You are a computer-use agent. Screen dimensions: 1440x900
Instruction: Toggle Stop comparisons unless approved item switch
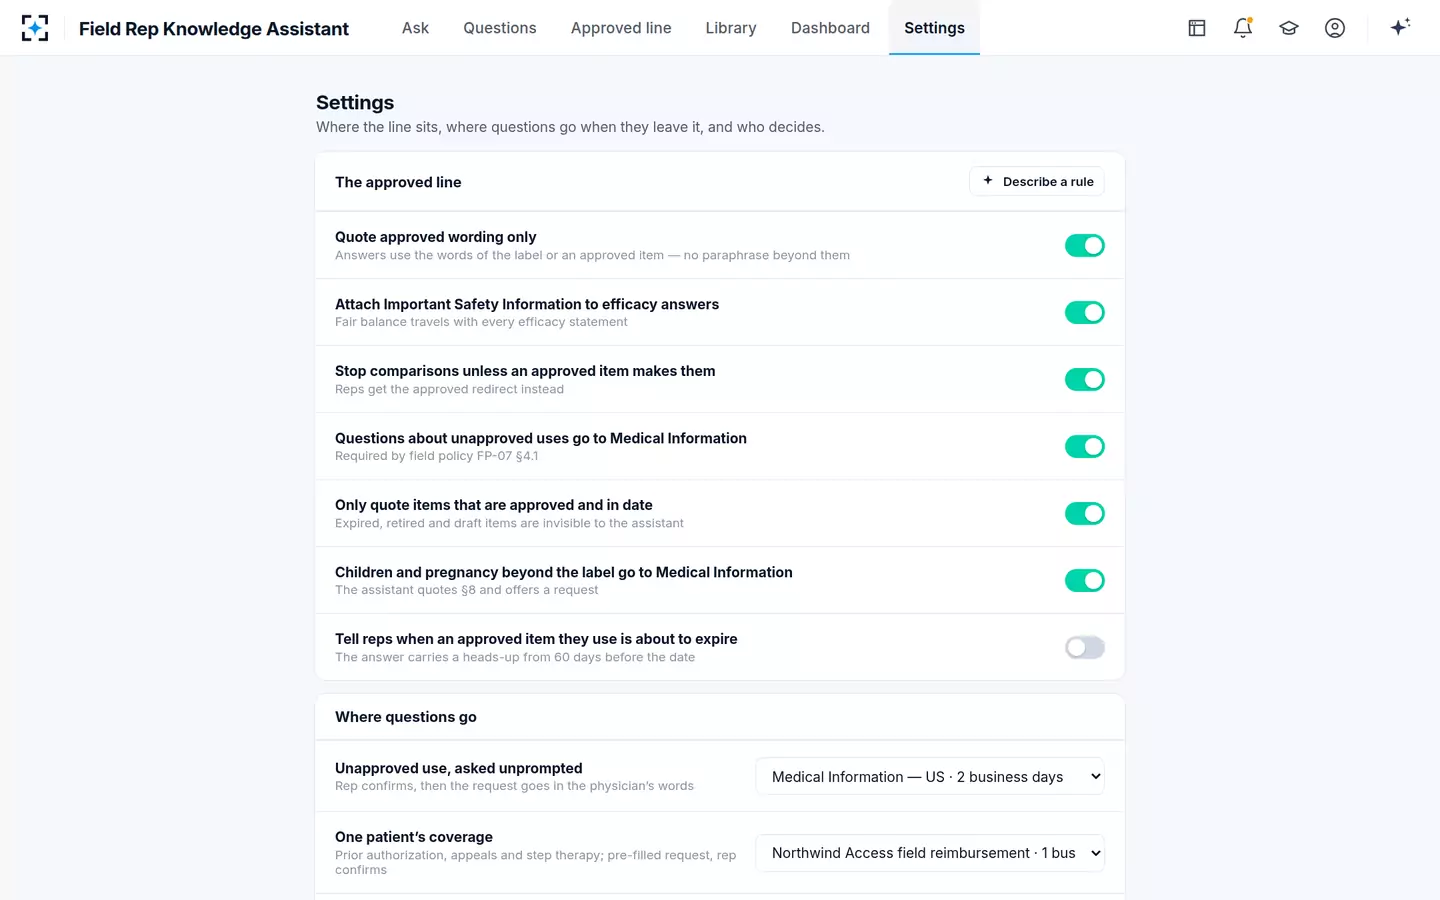pyautogui.click(x=1085, y=380)
